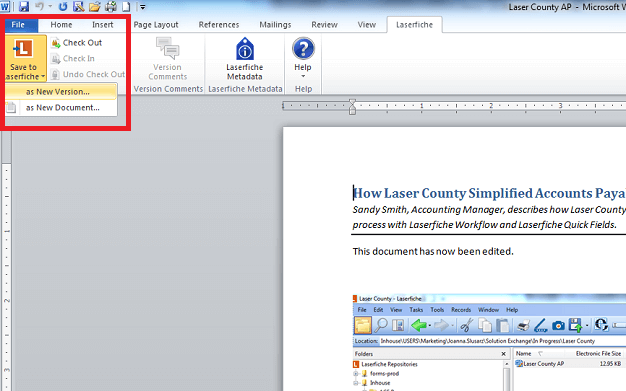Click the Undo Check Out button
Image resolution: width=626 pixels, height=391 pixels.
(88, 74)
